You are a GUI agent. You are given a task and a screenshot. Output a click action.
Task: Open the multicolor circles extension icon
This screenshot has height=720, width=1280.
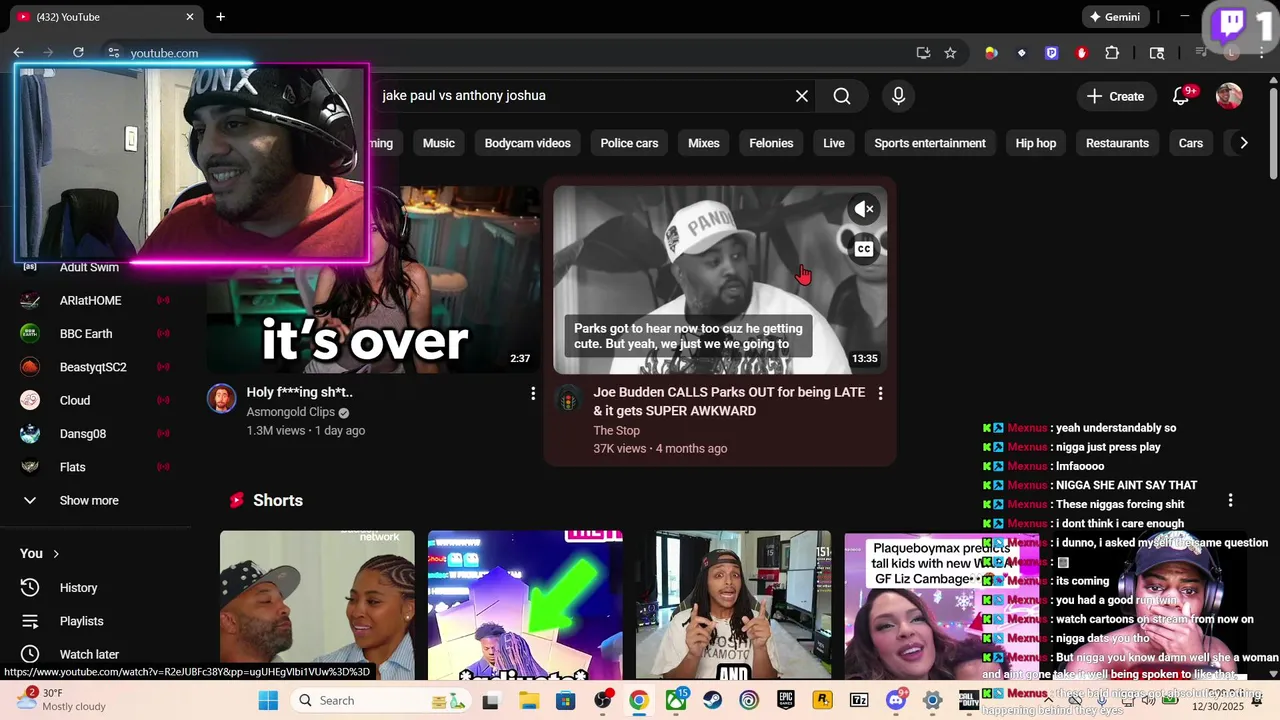[x=991, y=53]
